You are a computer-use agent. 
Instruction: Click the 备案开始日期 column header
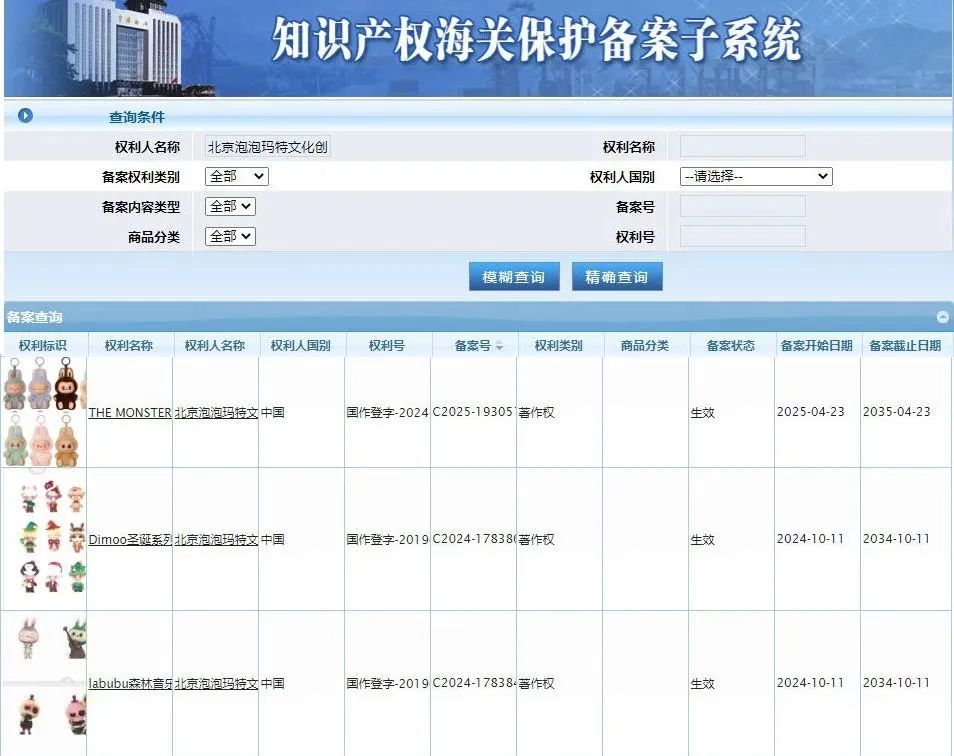click(x=816, y=345)
